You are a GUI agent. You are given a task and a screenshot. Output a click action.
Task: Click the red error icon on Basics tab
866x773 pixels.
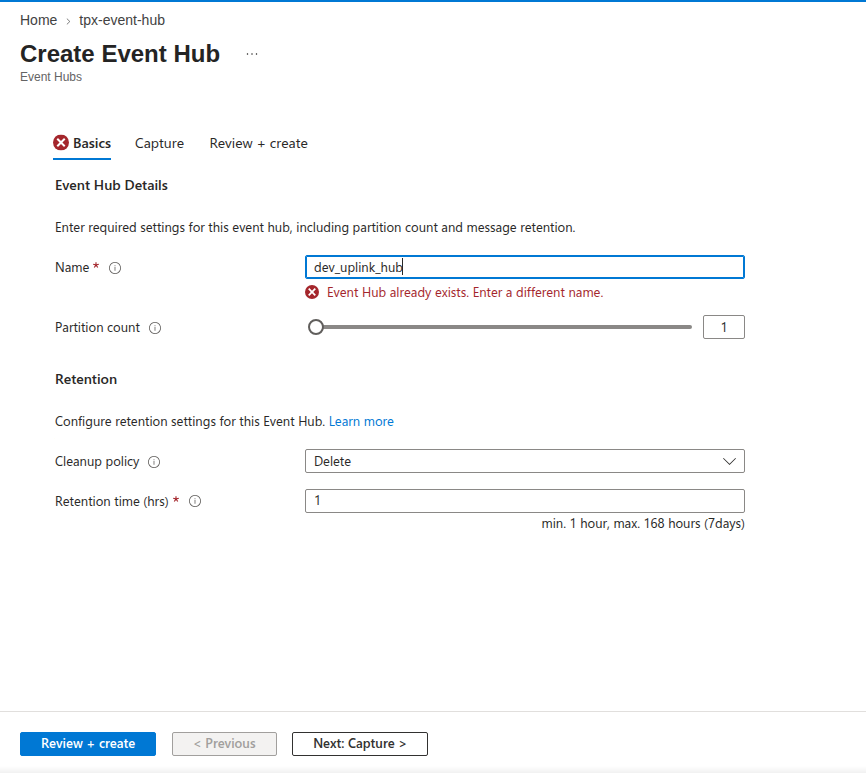pyautogui.click(x=61, y=143)
